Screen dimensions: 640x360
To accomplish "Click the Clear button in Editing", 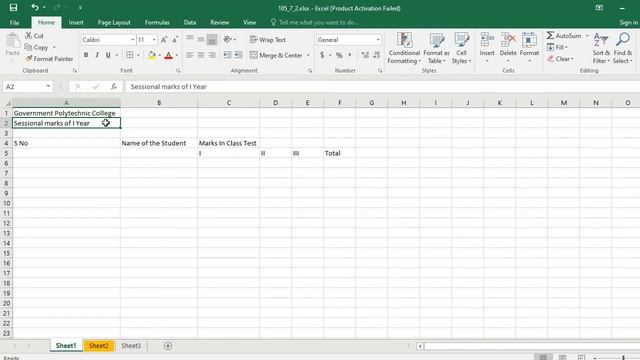I will (x=560, y=59).
